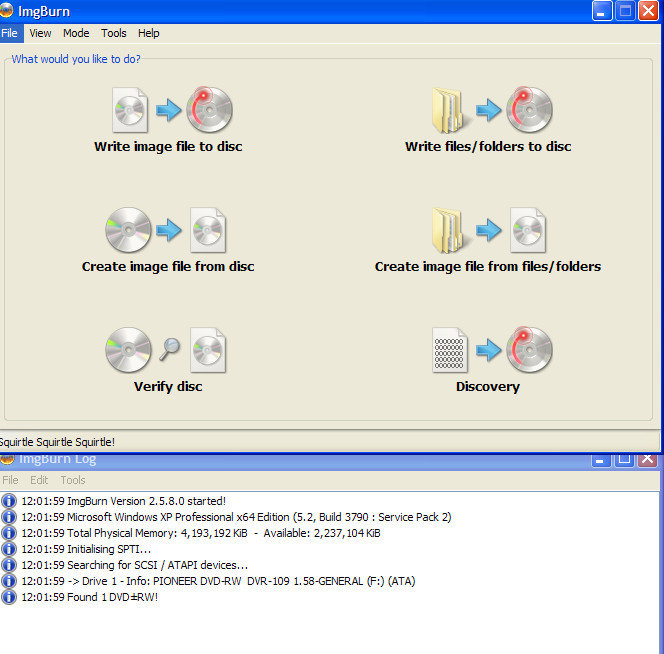Click the image file icon above Create image file from files/folders

coord(528,230)
